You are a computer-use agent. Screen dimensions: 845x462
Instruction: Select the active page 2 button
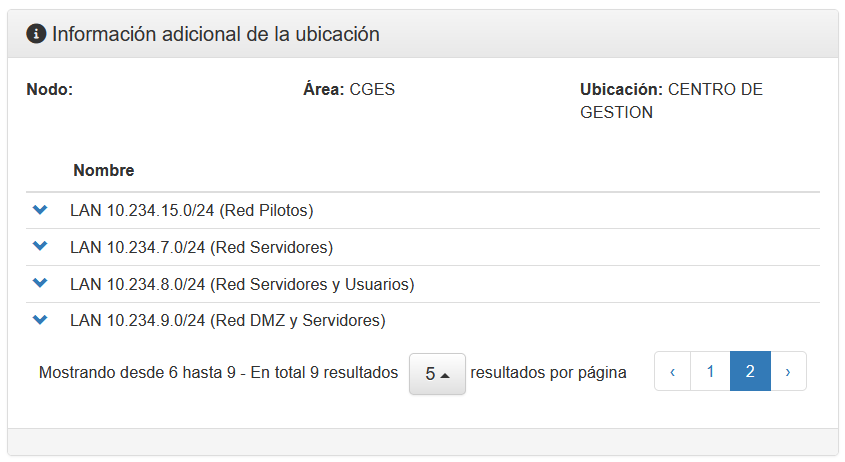(x=750, y=371)
